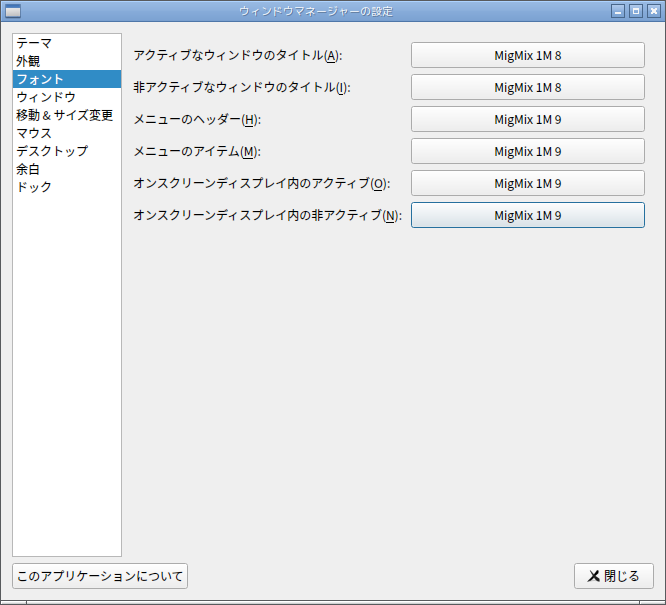
Task: Close window using title bar X icon
Action: 654,11
